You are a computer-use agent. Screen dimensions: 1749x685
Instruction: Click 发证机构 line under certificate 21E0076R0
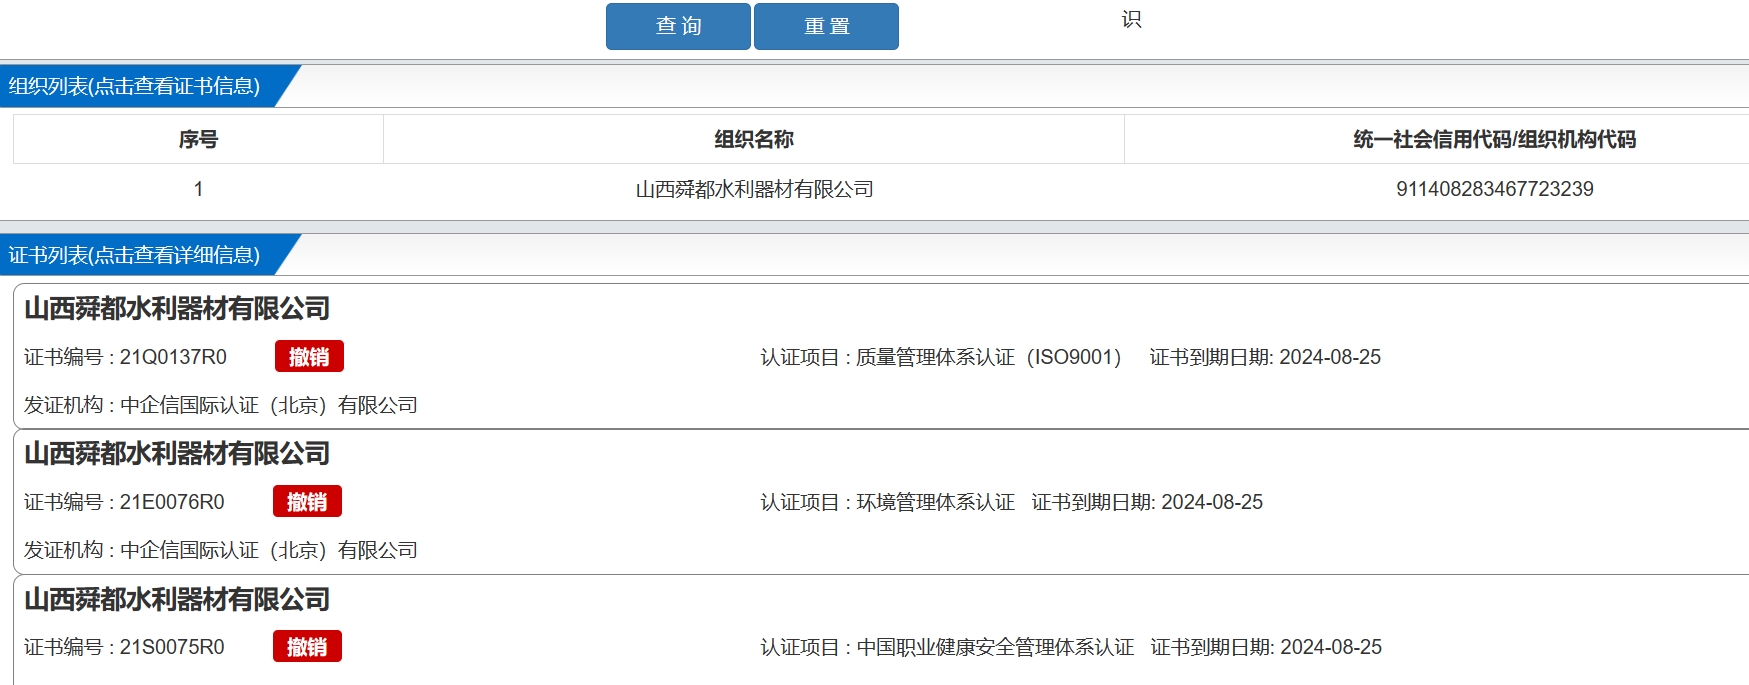[x=220, y=550]
